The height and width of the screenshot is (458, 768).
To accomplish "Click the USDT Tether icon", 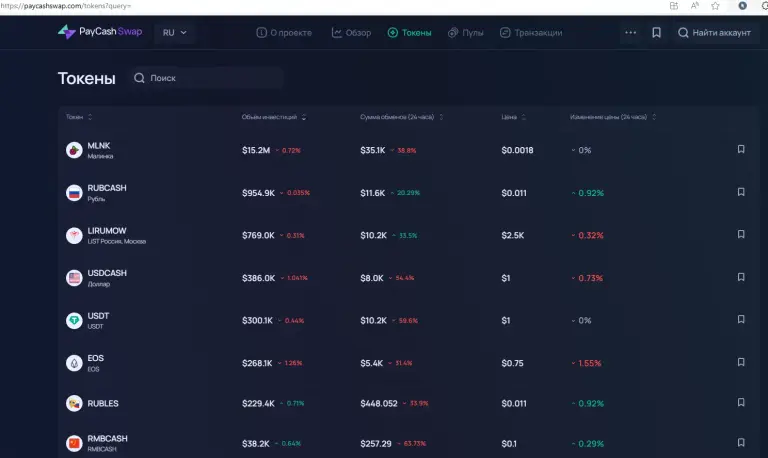I will pos(74,320).
